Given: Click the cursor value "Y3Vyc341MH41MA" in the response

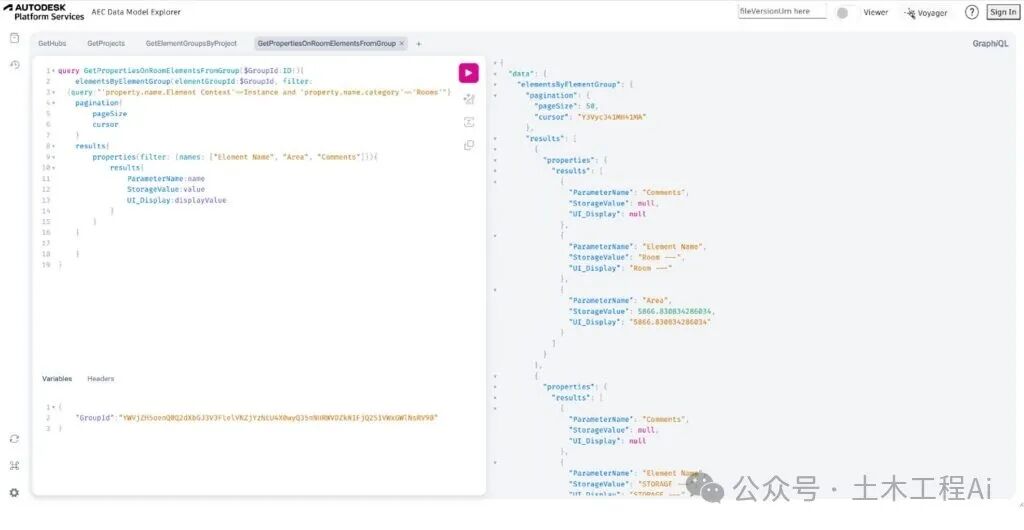Looking at the screenshot, I should pos(611,117).
